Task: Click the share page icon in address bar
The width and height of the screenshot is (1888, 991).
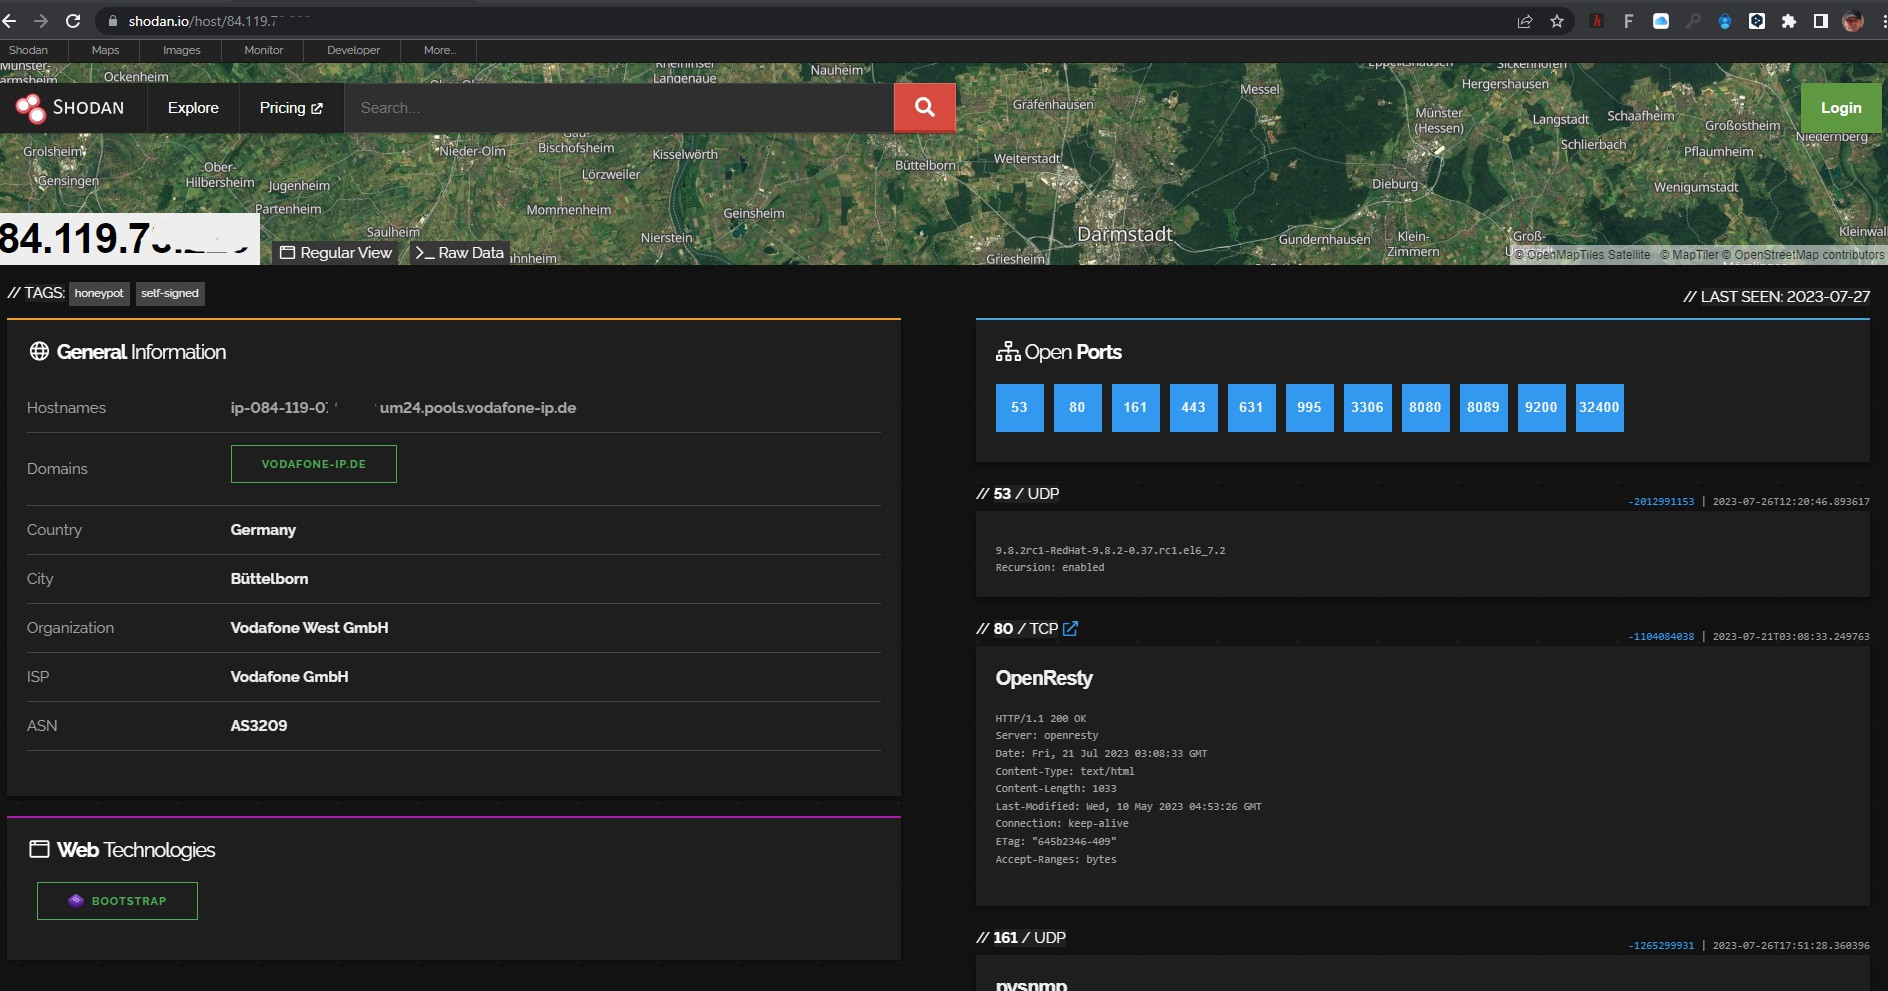Action: 1525,21
